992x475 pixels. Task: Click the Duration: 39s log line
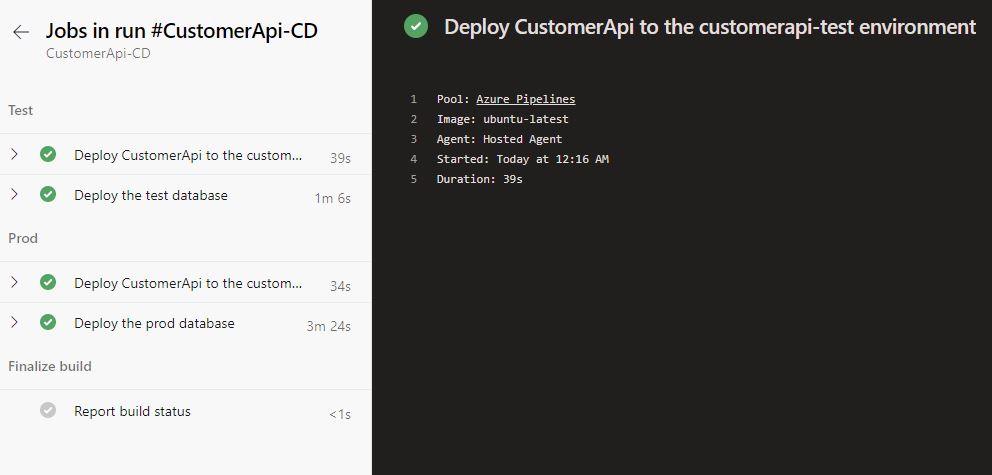click(x=479, y=179)
